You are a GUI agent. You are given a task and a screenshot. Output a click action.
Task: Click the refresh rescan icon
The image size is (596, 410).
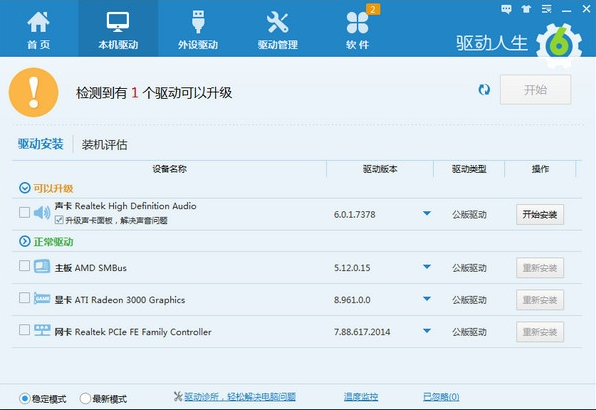tap(484, 90)
